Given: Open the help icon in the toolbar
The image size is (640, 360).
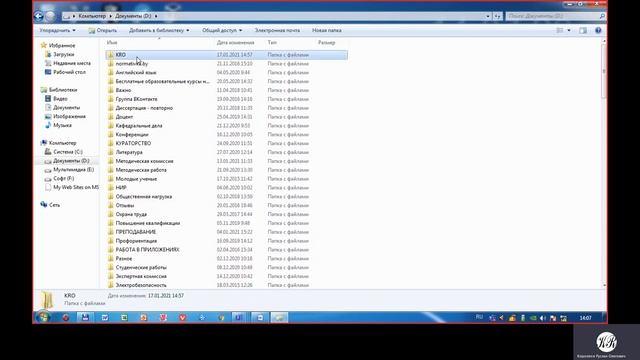Looking at the screenshot, I should (x=598, y=30).
